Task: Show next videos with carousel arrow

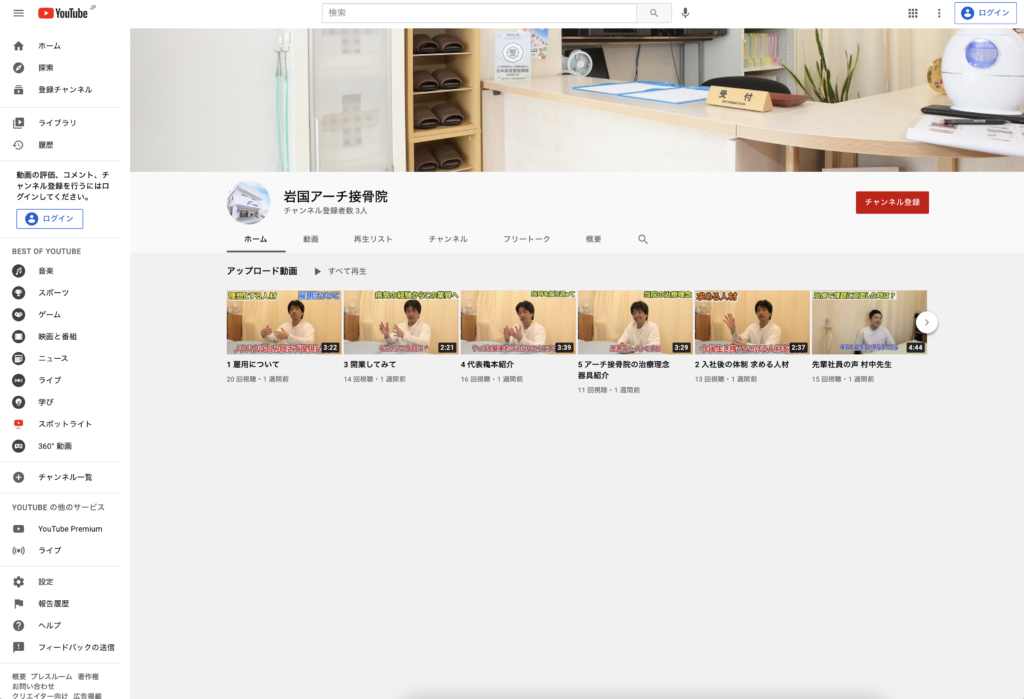Action: click(926, 322)
